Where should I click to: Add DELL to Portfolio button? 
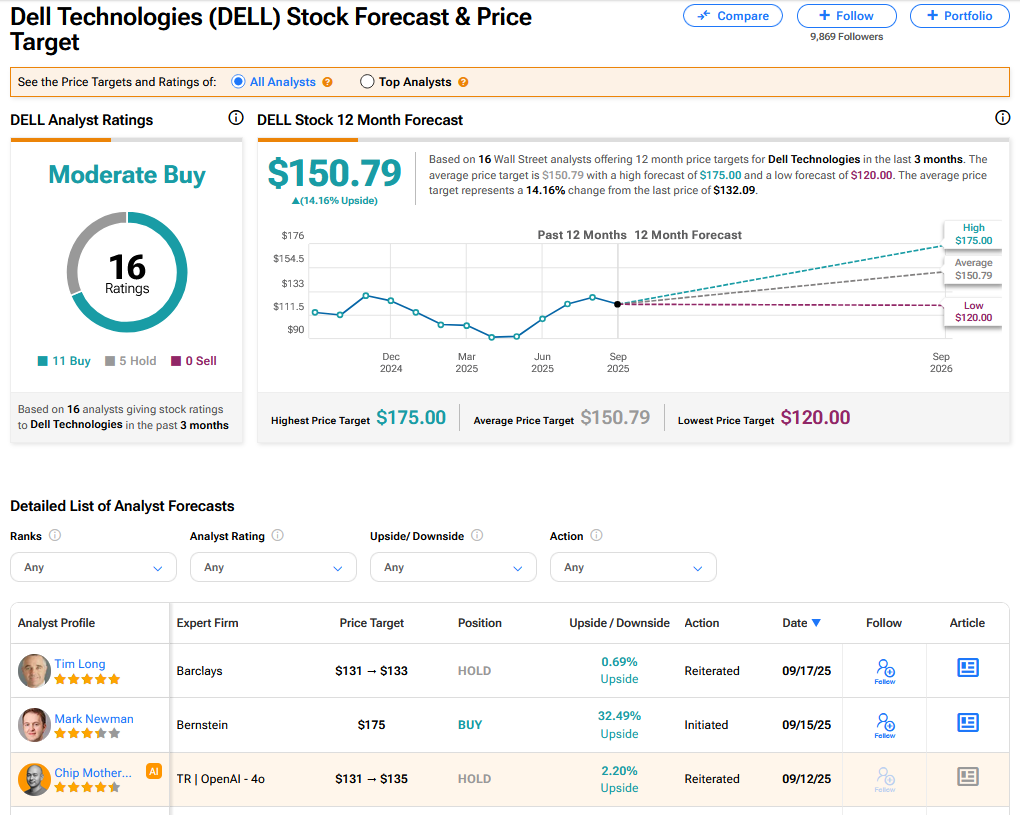960,16
